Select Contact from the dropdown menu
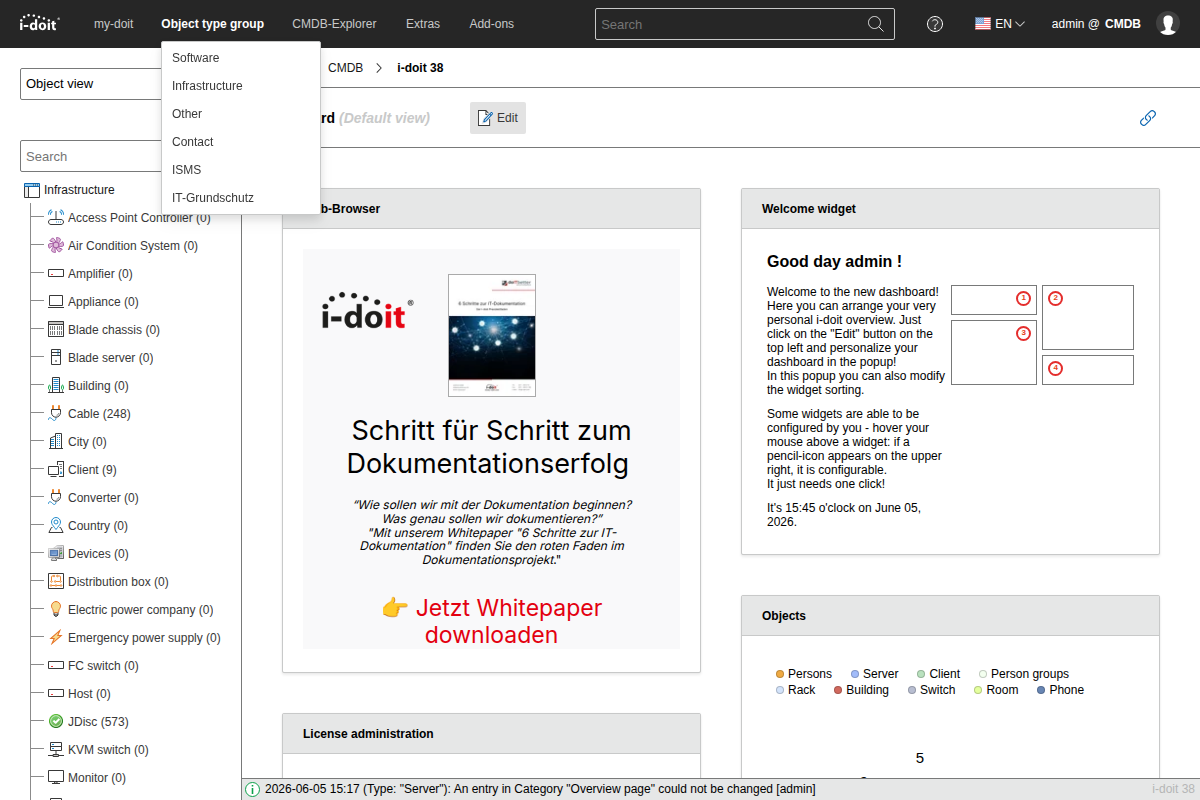The height and width of the screenshot is (800, 1200). tap(240, 142)
